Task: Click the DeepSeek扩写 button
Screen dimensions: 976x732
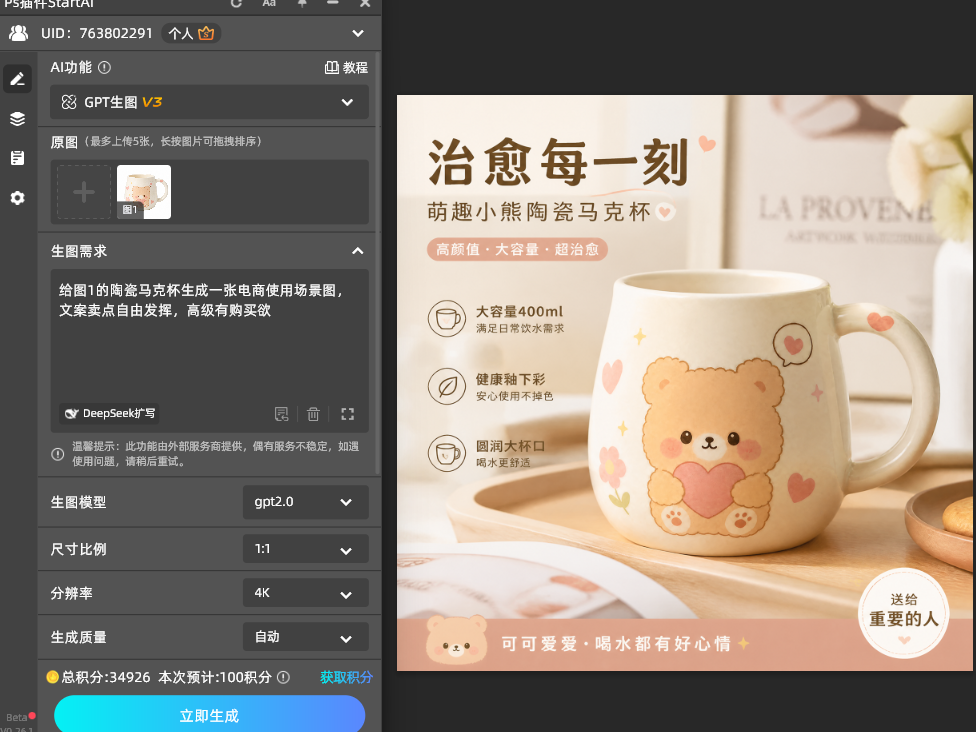Action: [x=110, y=413]
